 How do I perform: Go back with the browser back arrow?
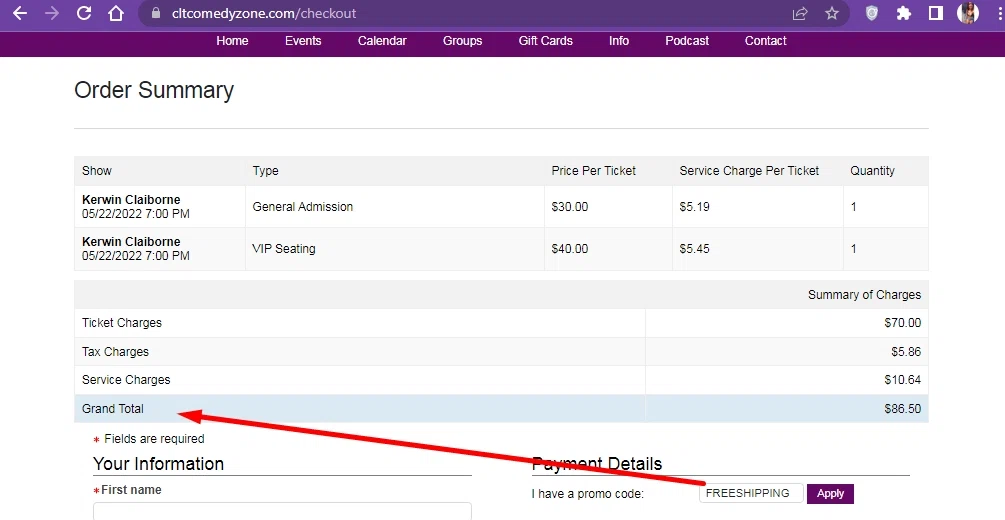click(20, 13)
